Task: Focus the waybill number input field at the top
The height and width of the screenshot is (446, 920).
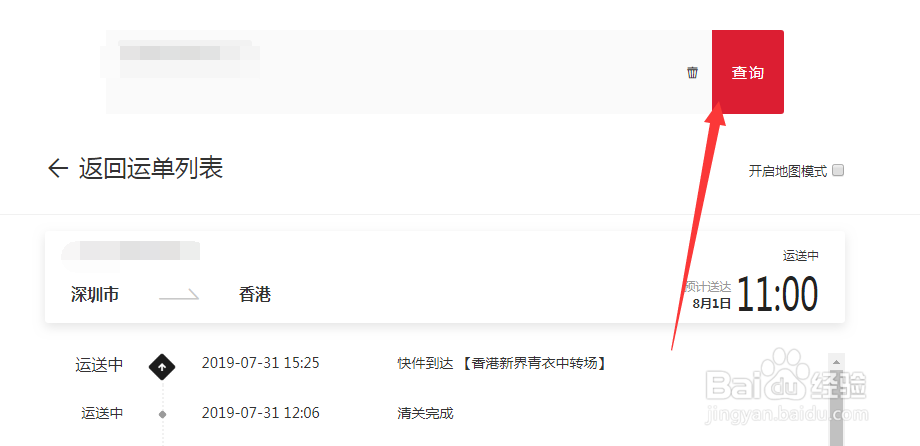Action: pos(408,72)
